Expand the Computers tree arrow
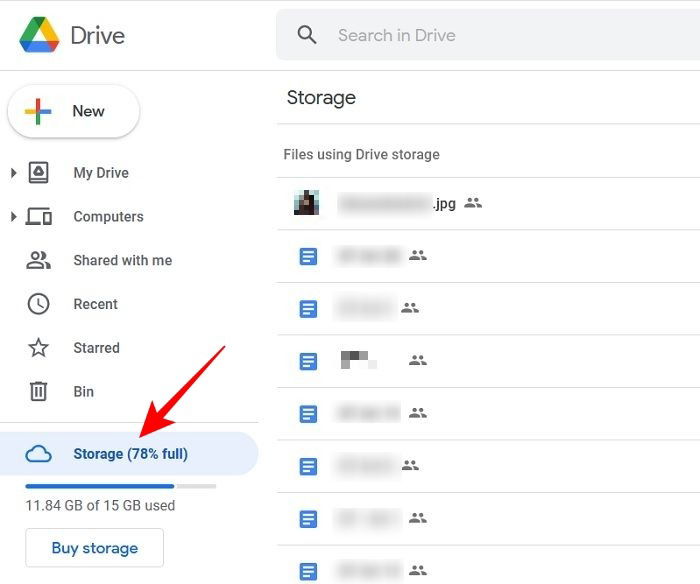 click(13, 217)
